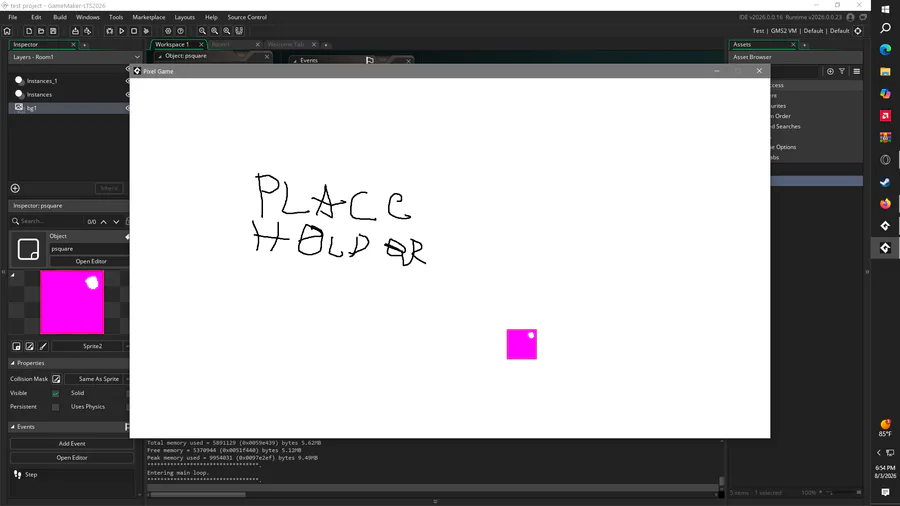The width and height of the screenshot is (900, 506).
Task: Open Firefox from the taskbar
Action: pos(885,204)
